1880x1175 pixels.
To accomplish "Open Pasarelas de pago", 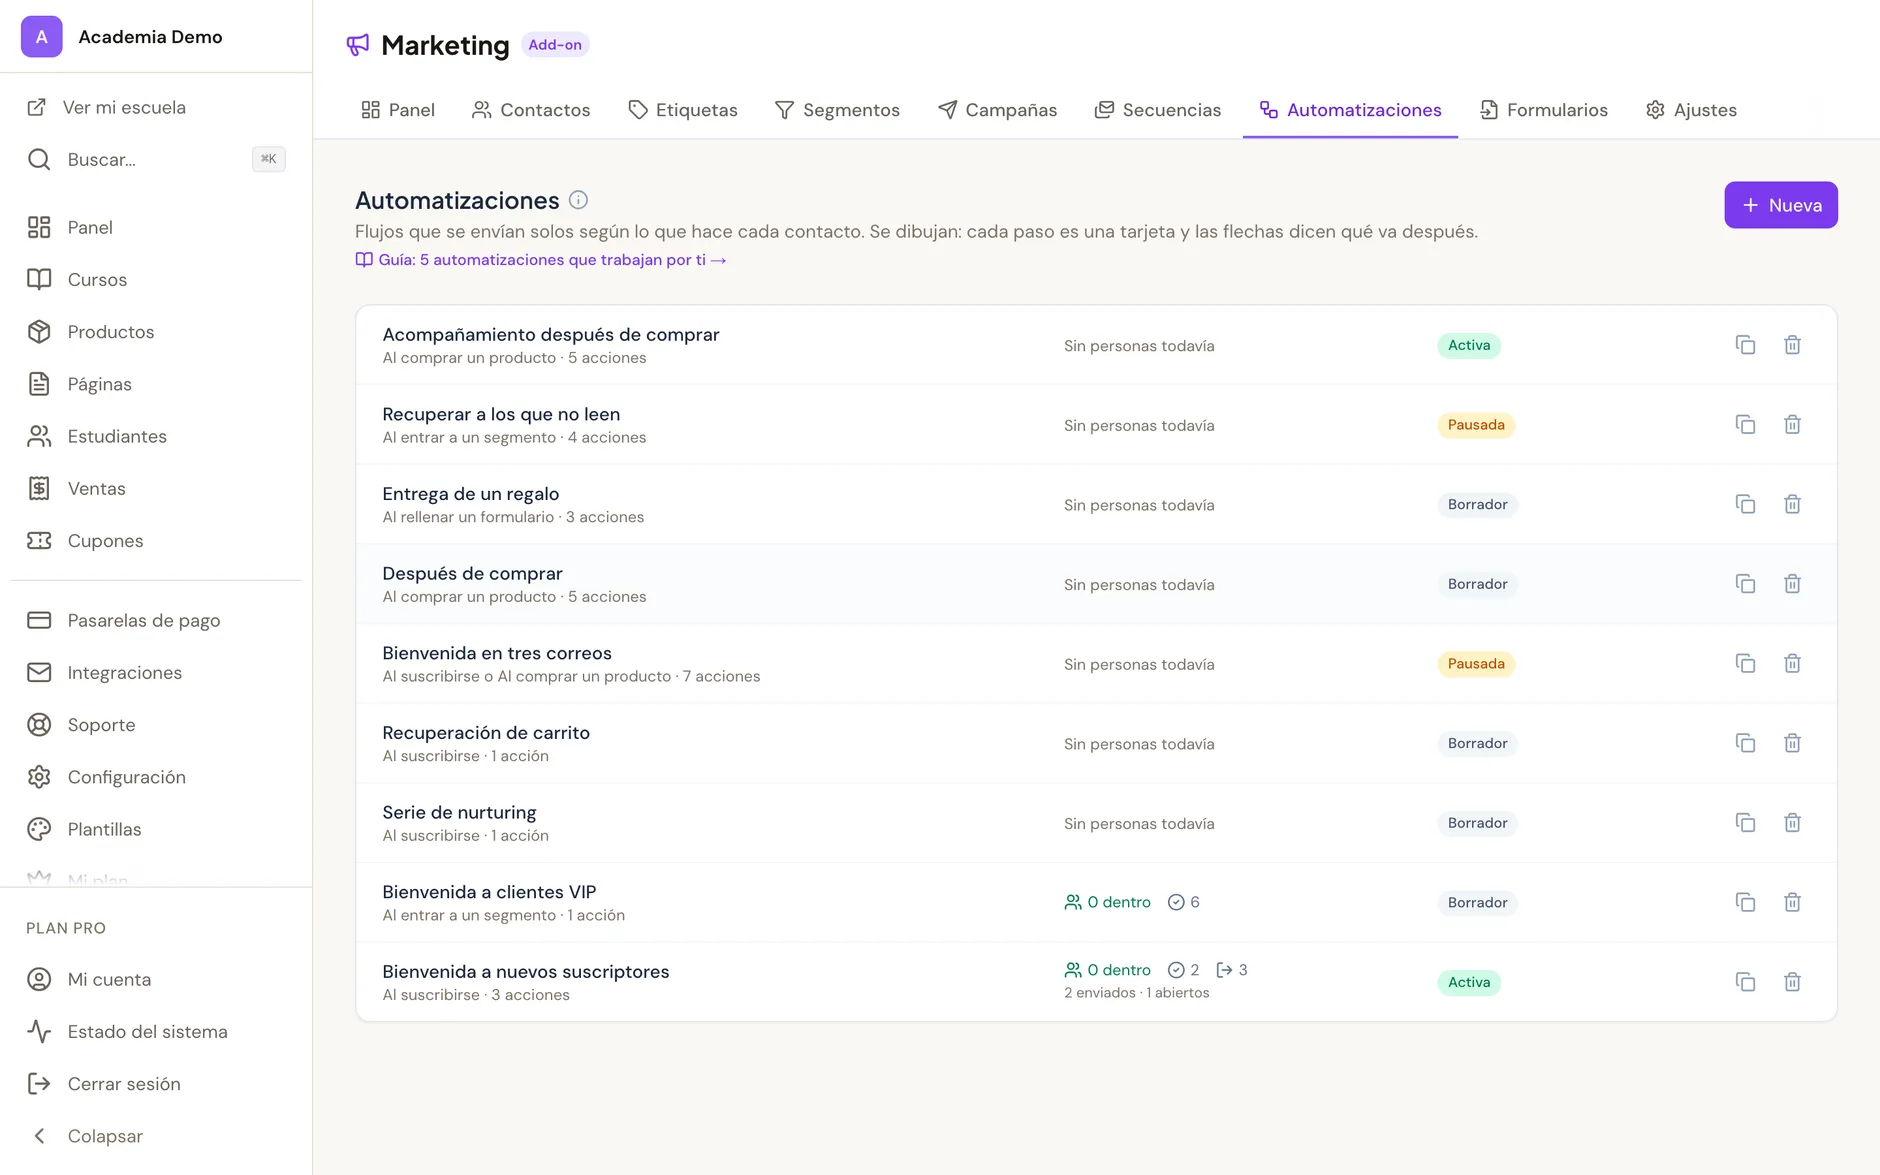I will pos(156,620).
